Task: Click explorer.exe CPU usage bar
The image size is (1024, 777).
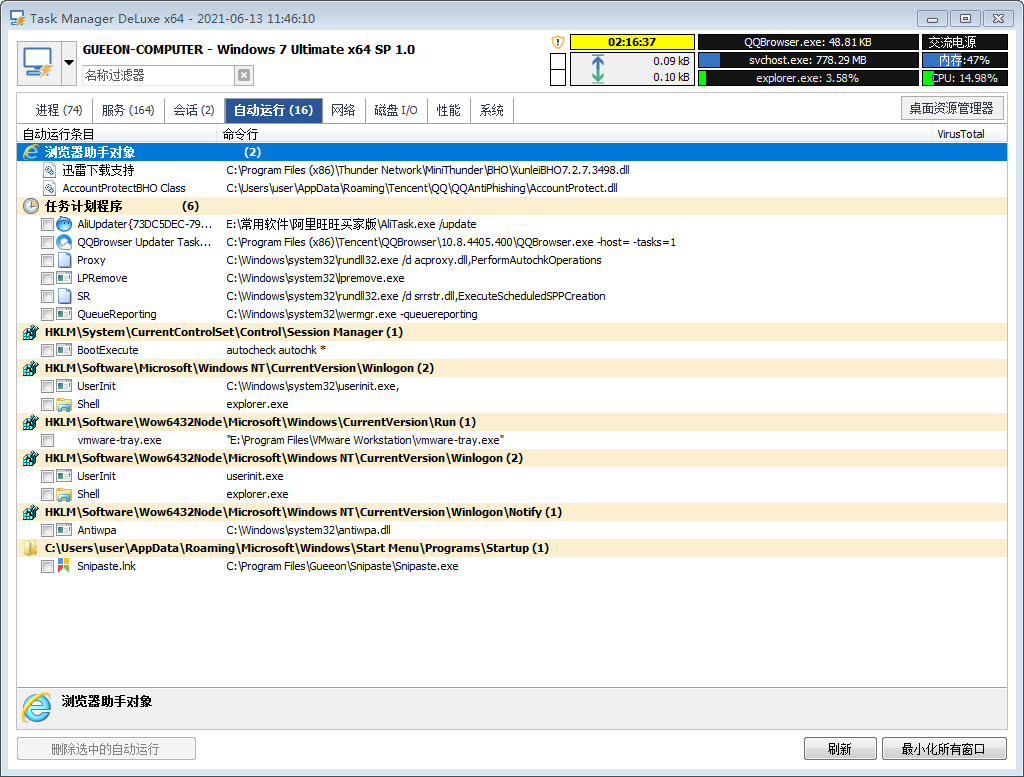Action: point(808,78)
